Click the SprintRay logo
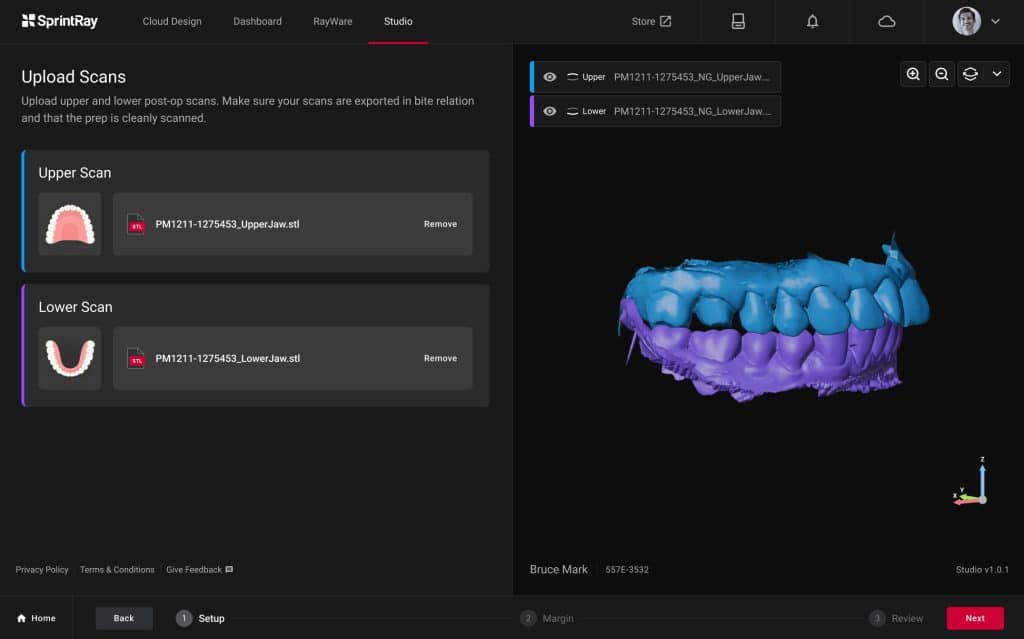 pos(60,21)
